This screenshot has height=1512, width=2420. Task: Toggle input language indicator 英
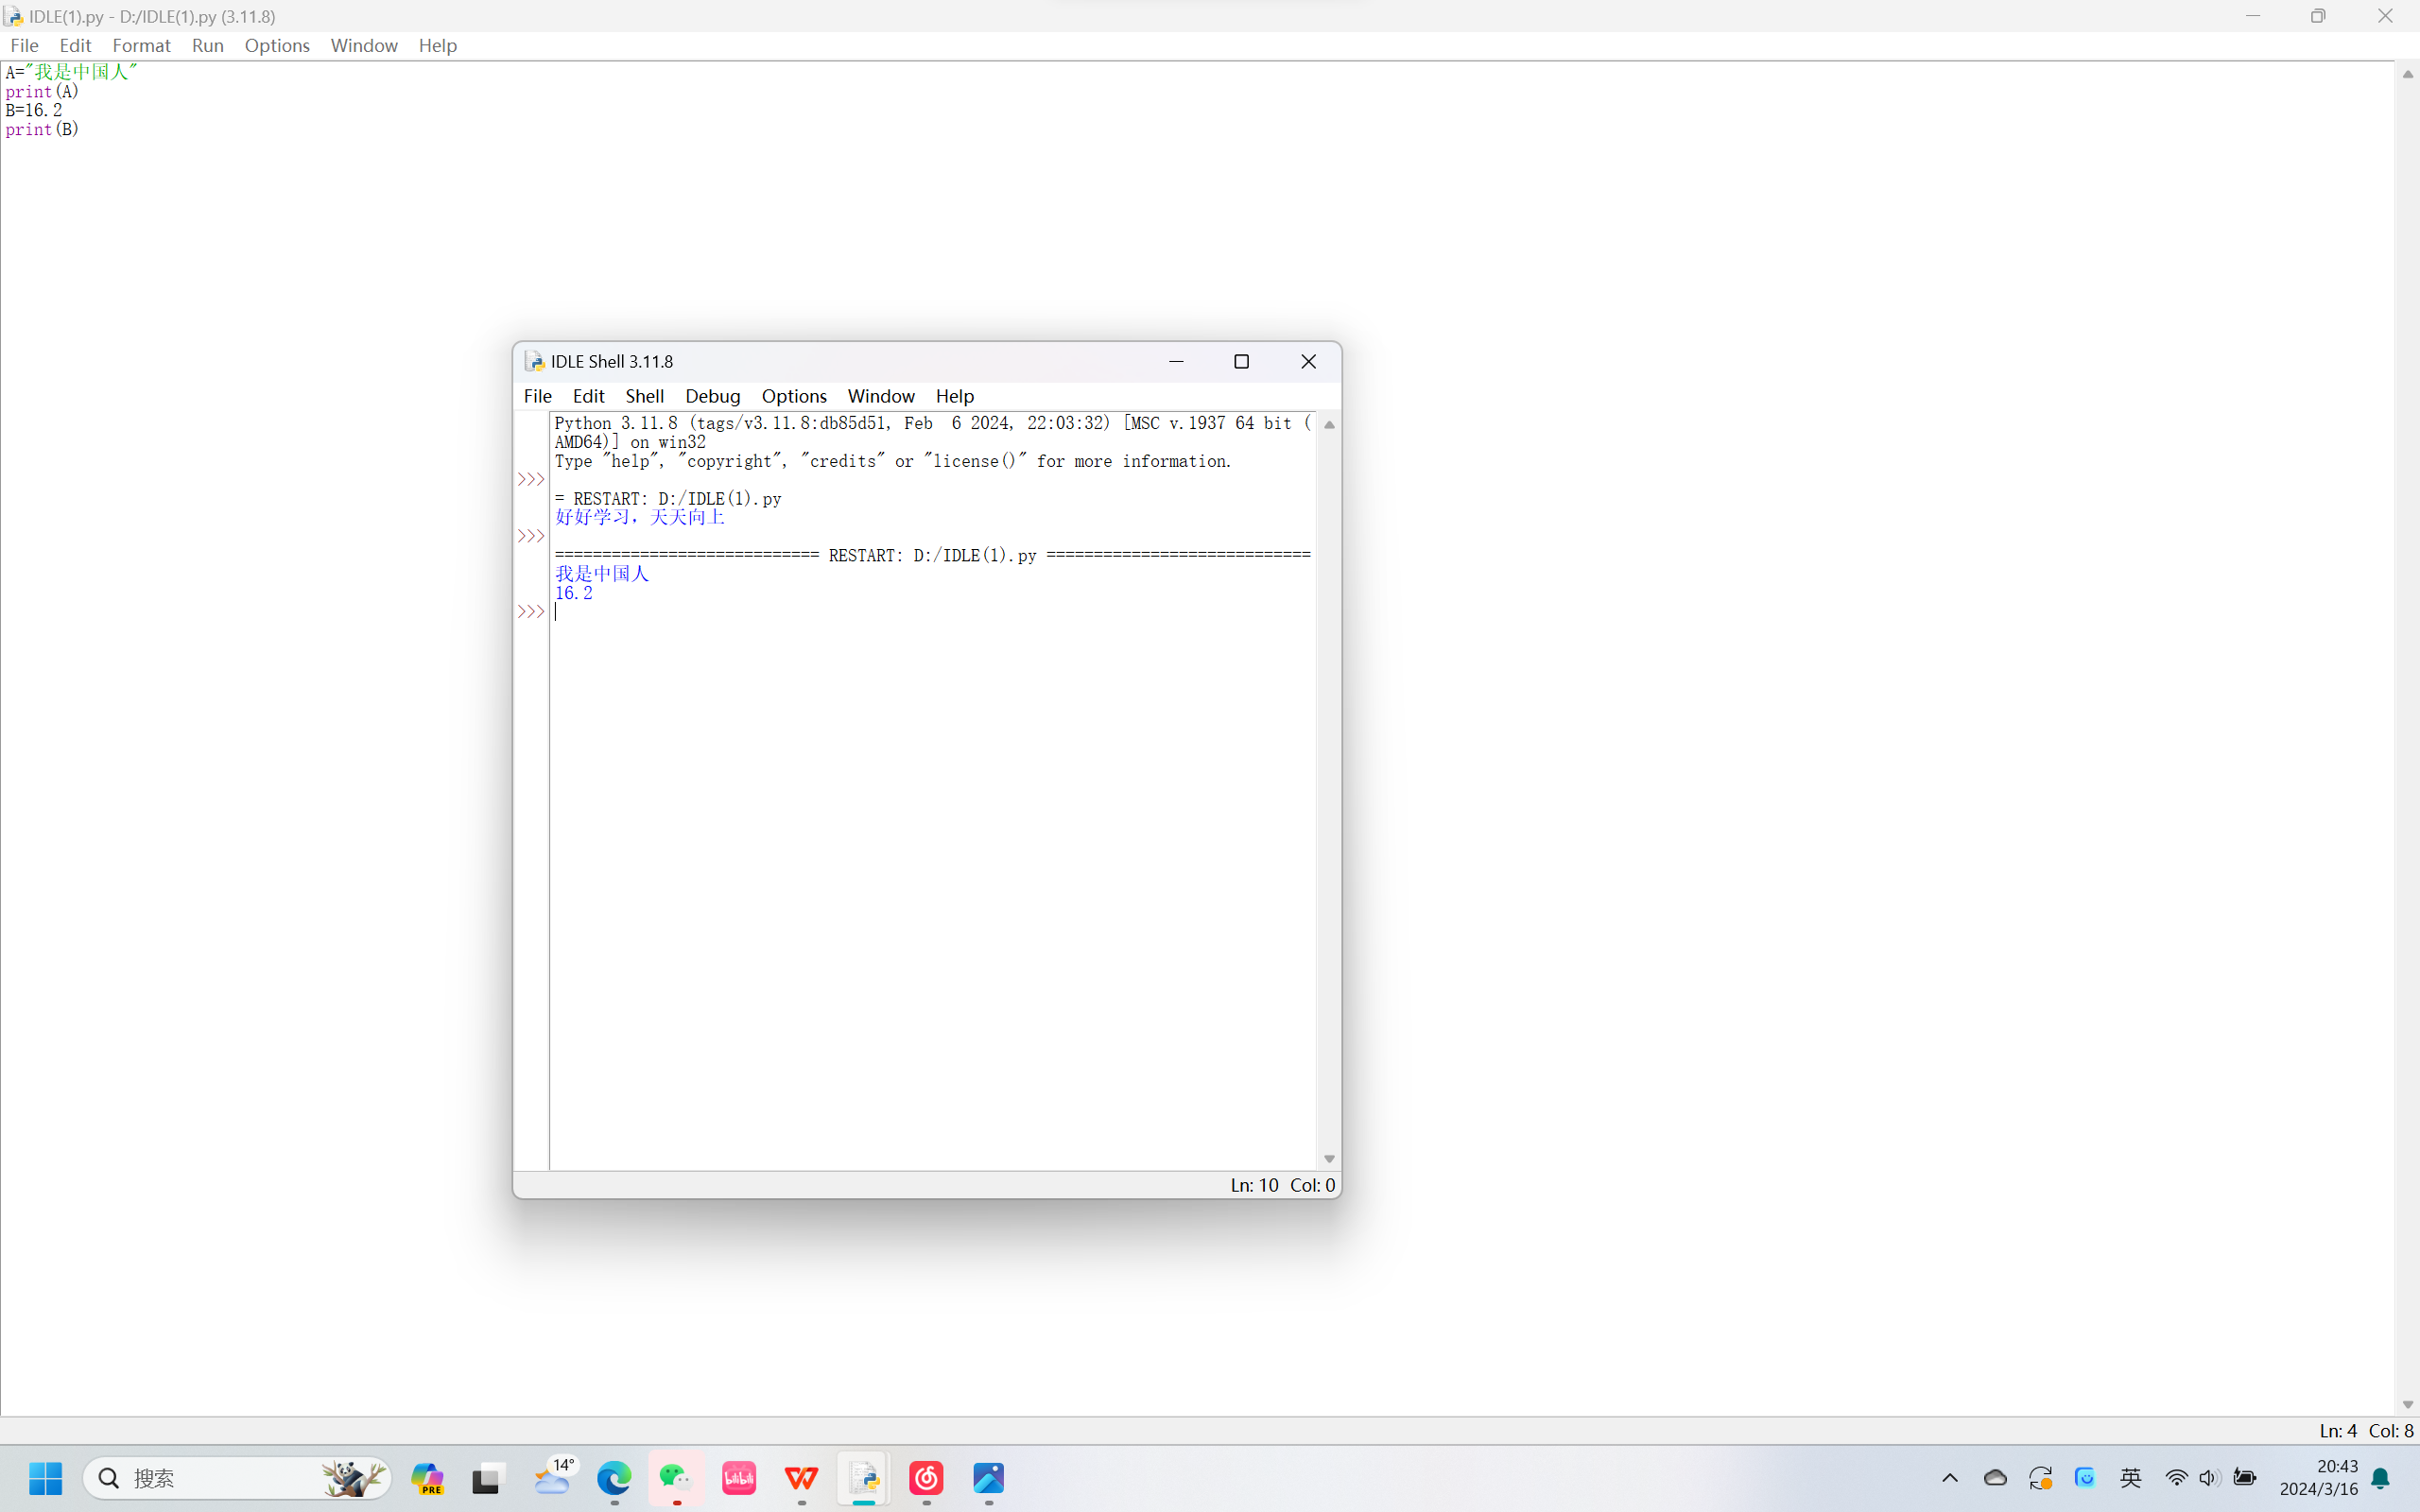2130,1477
